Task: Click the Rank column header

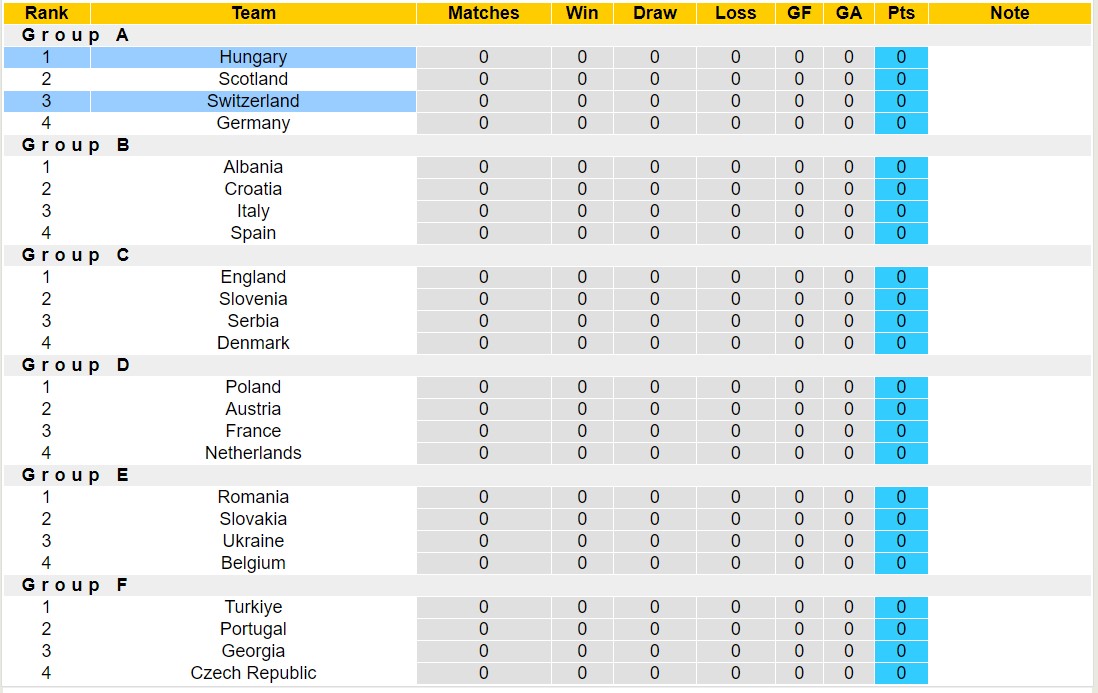Action: tap(46, 13)
